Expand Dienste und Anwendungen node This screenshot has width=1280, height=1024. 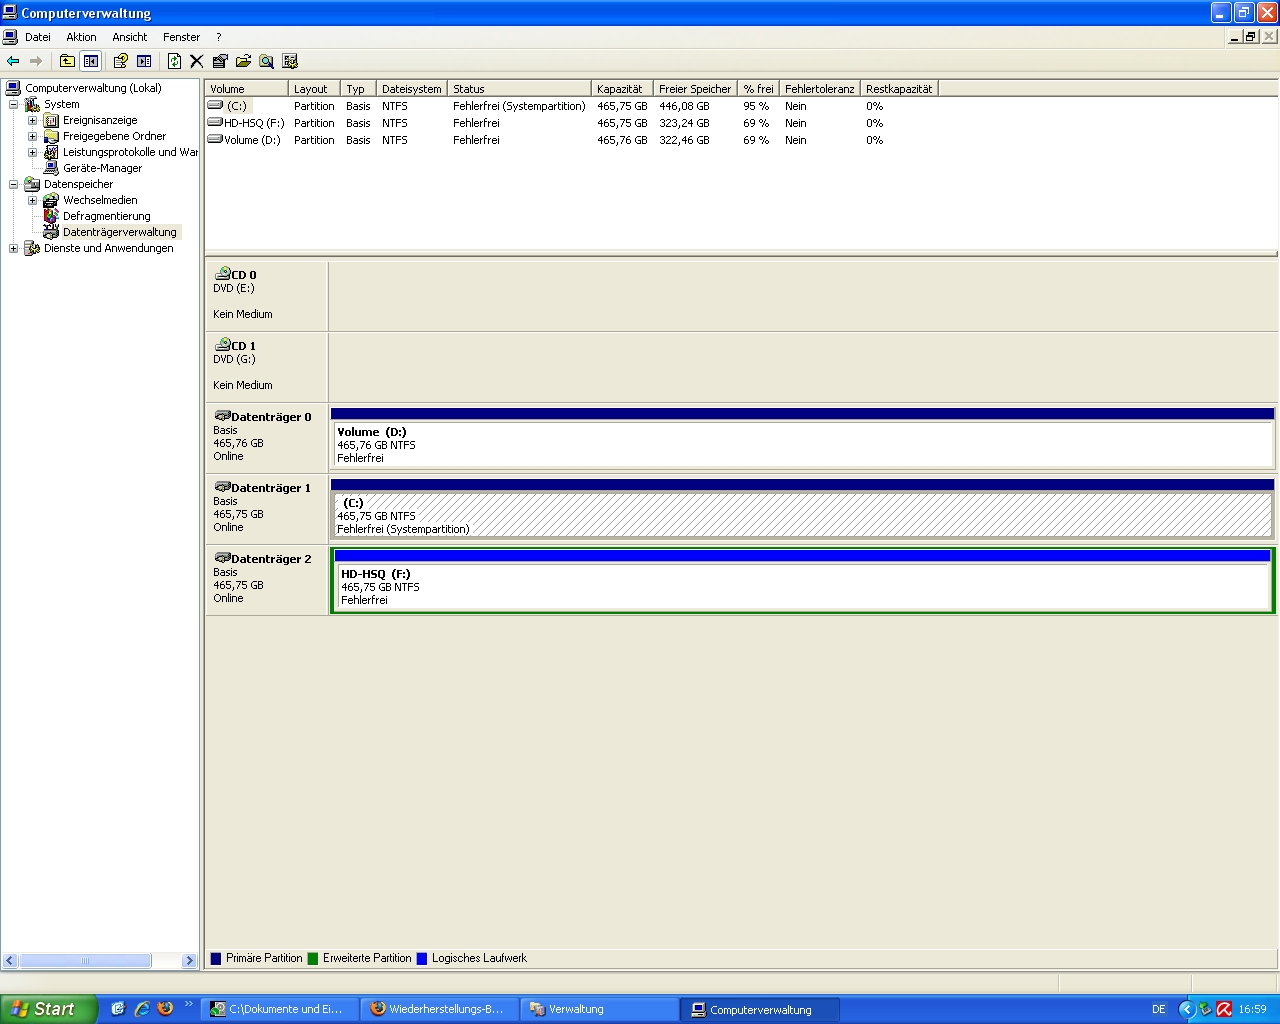click(x=13, y=248)
